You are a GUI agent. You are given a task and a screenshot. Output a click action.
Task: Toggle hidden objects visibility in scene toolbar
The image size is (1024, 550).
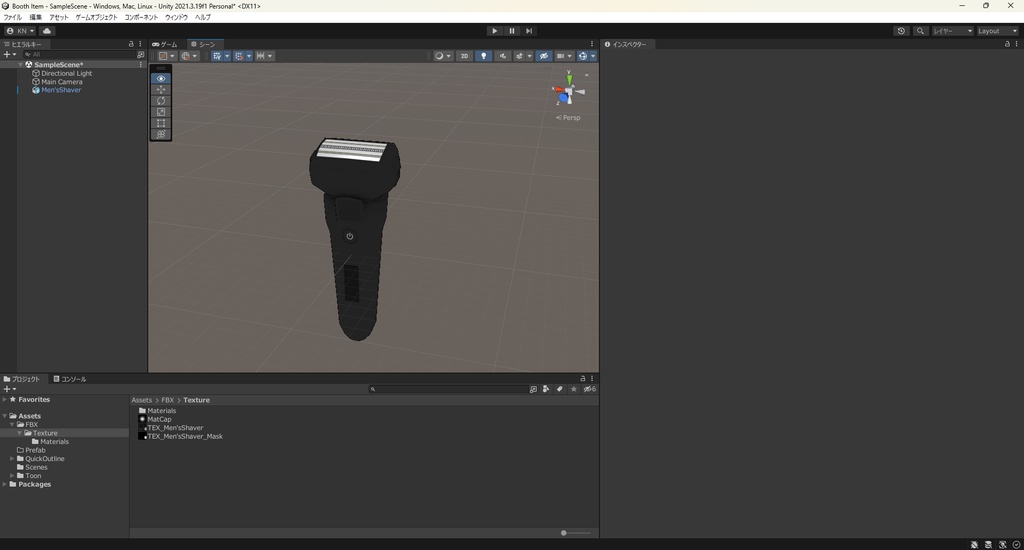543,56
